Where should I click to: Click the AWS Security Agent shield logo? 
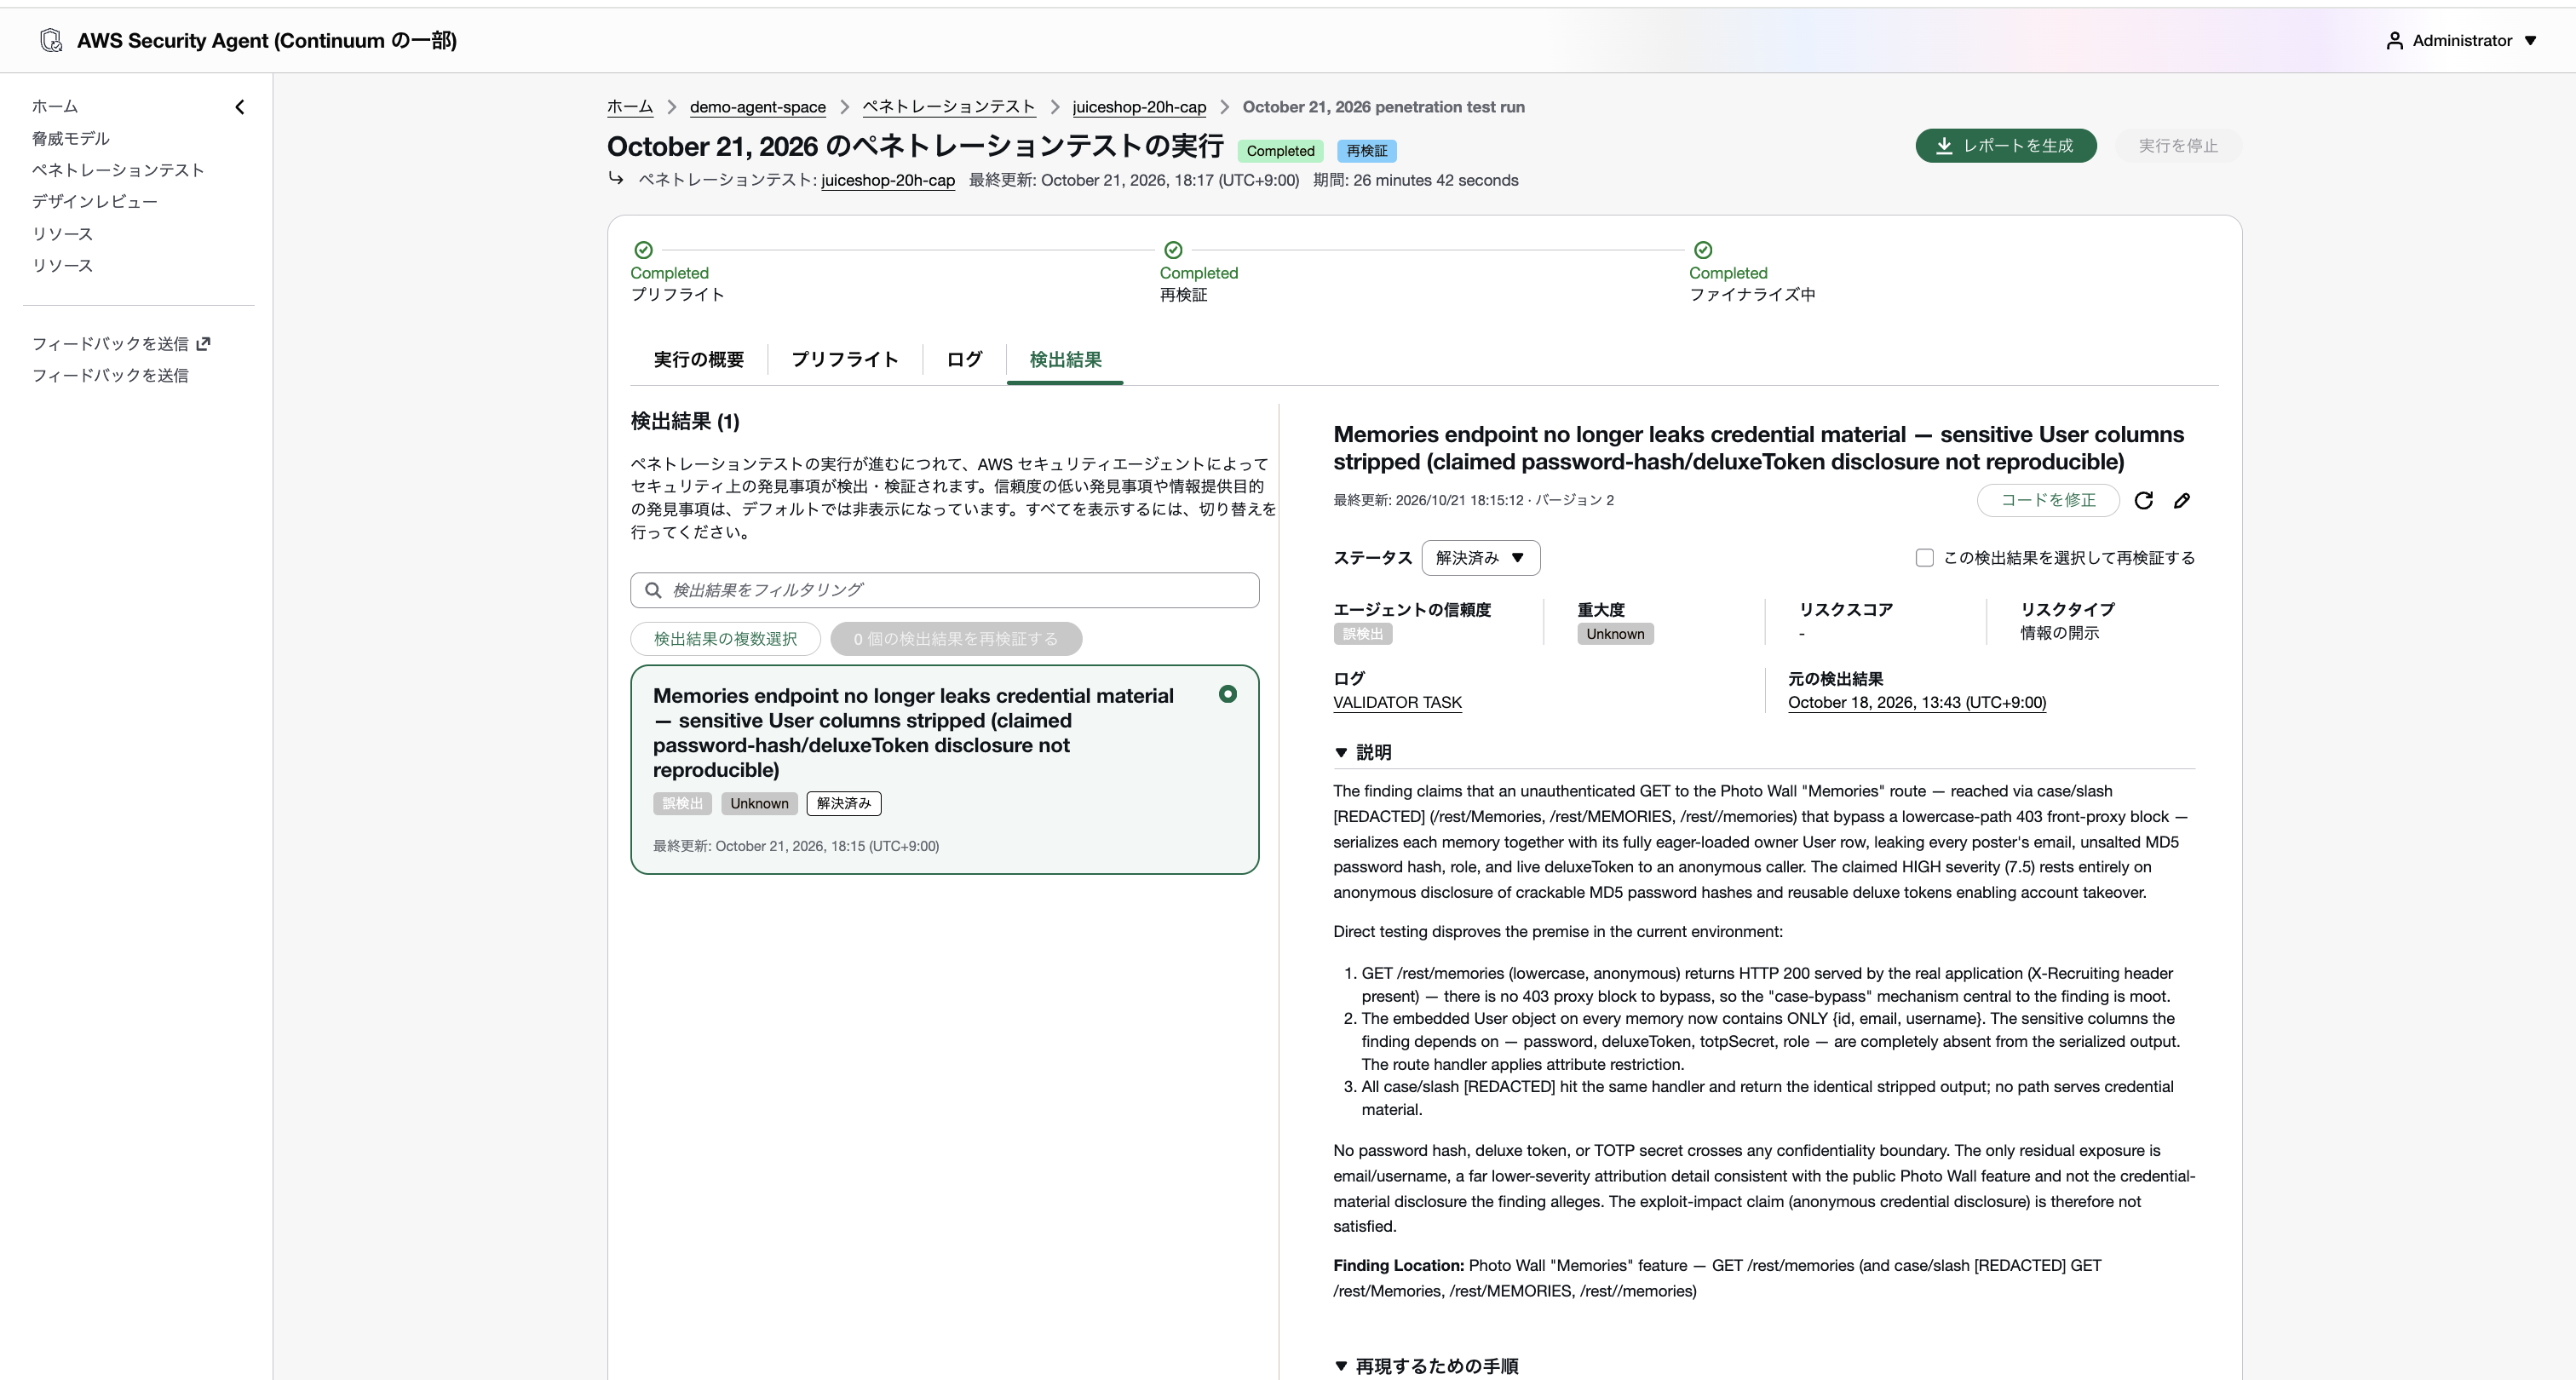51,40
